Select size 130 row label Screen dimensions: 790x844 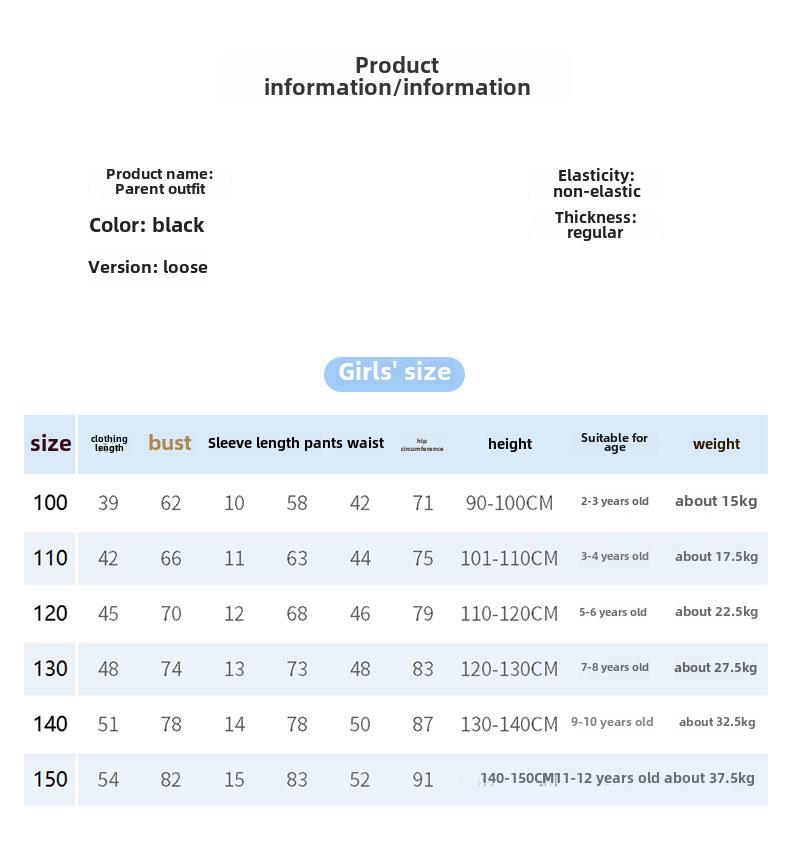coord(50,668)
